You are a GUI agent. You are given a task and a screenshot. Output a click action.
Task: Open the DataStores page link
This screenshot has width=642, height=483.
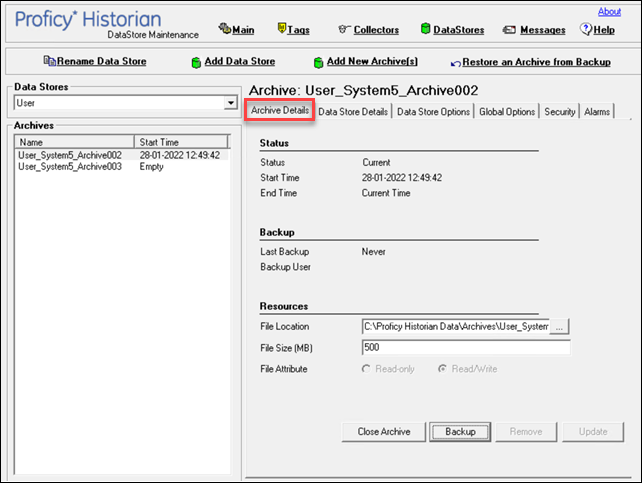pyautogui.click(x=459, y=30)
